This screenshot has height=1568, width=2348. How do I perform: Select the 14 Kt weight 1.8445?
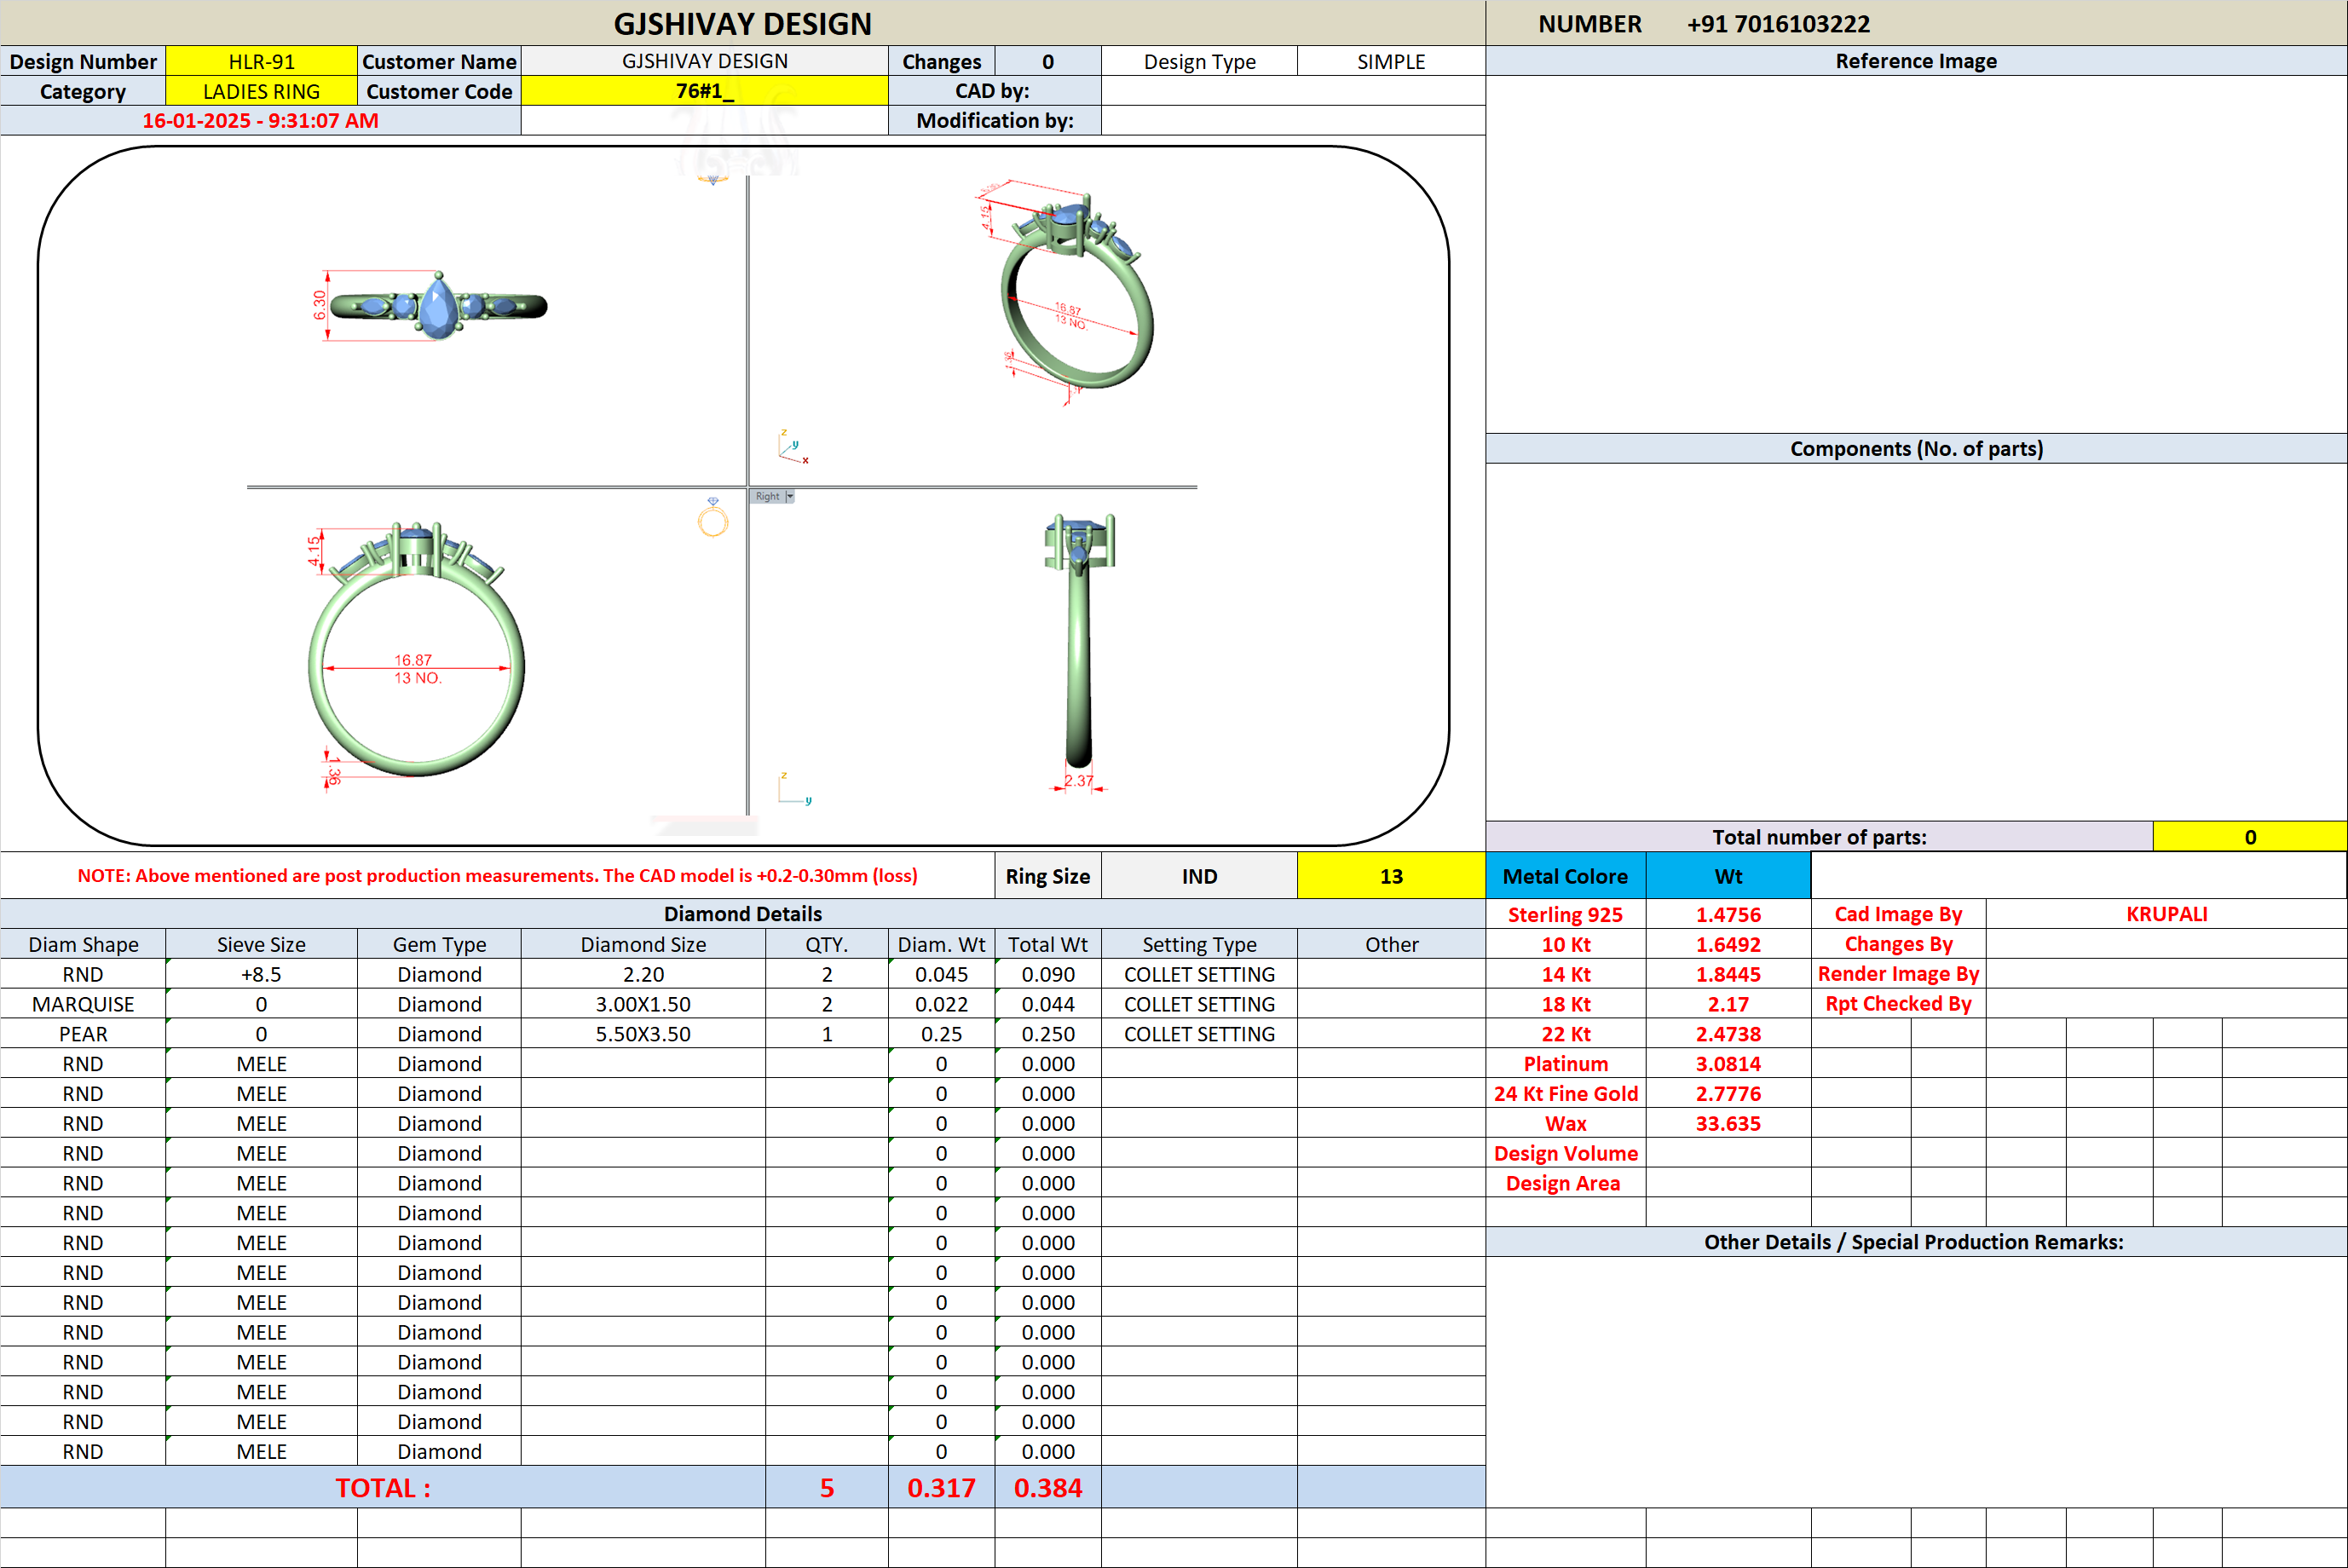click(1728, 974)
